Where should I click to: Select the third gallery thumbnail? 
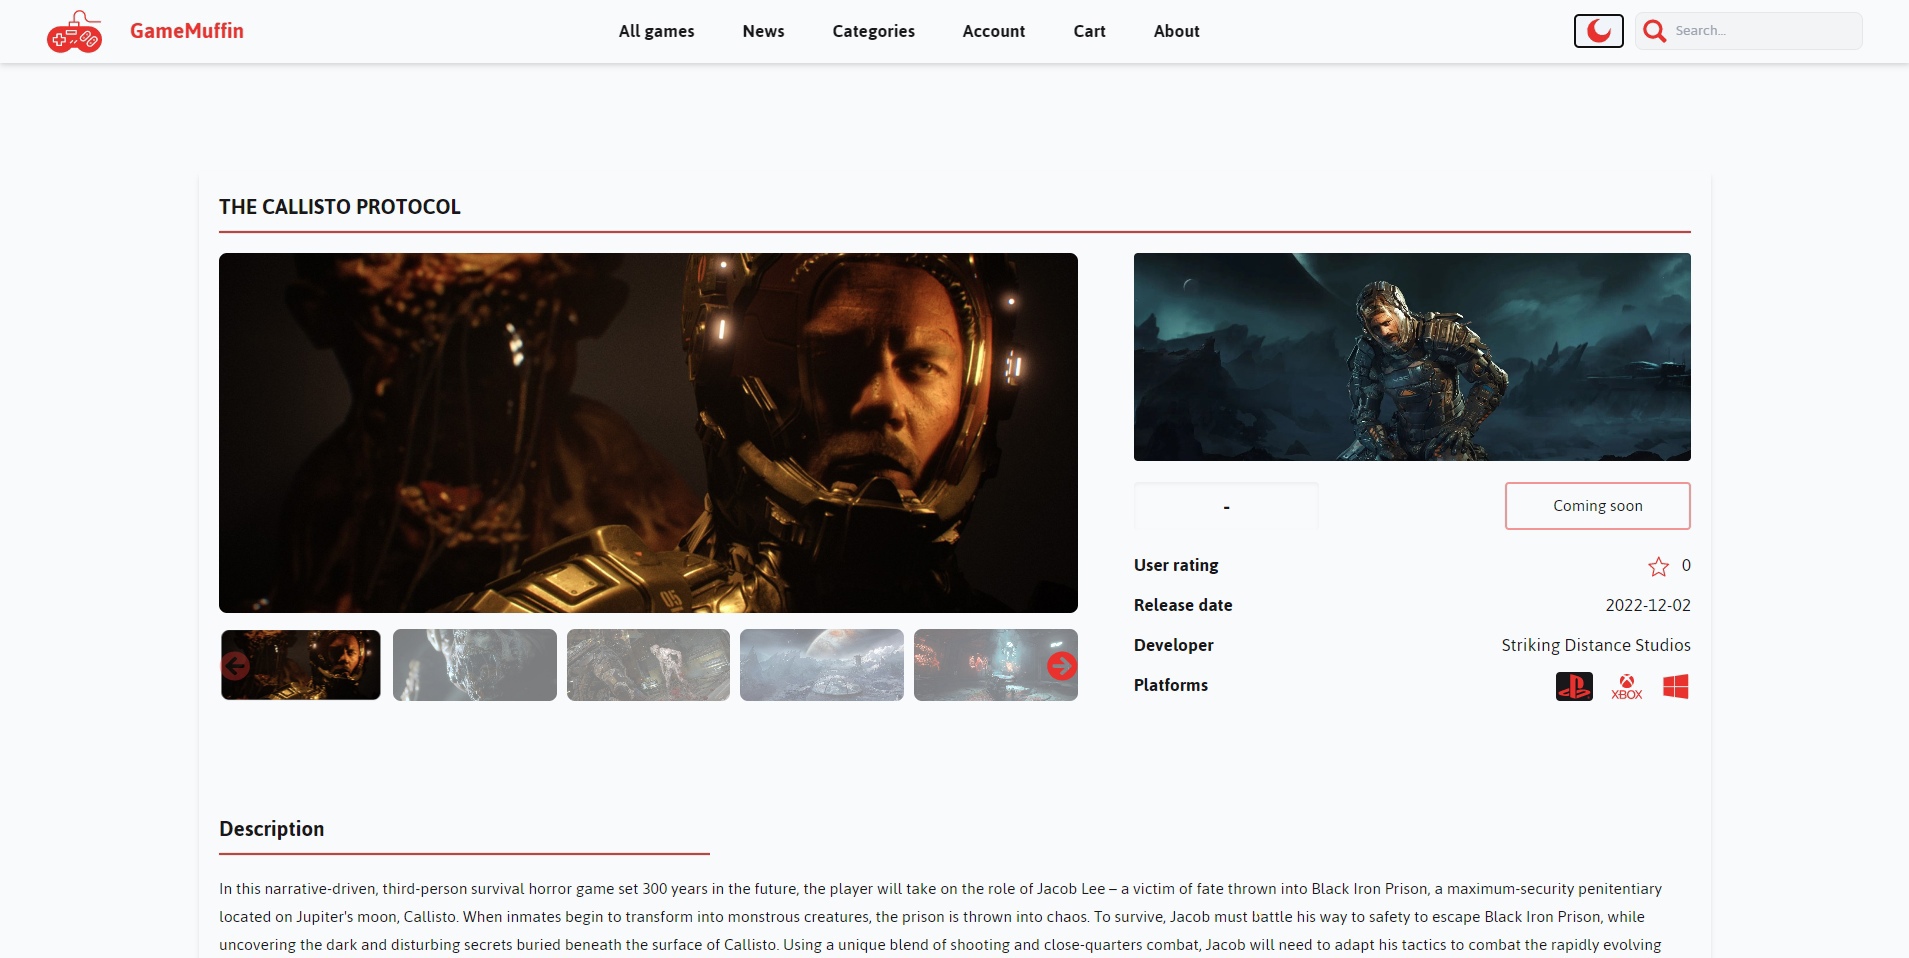(x=648, y=665)
